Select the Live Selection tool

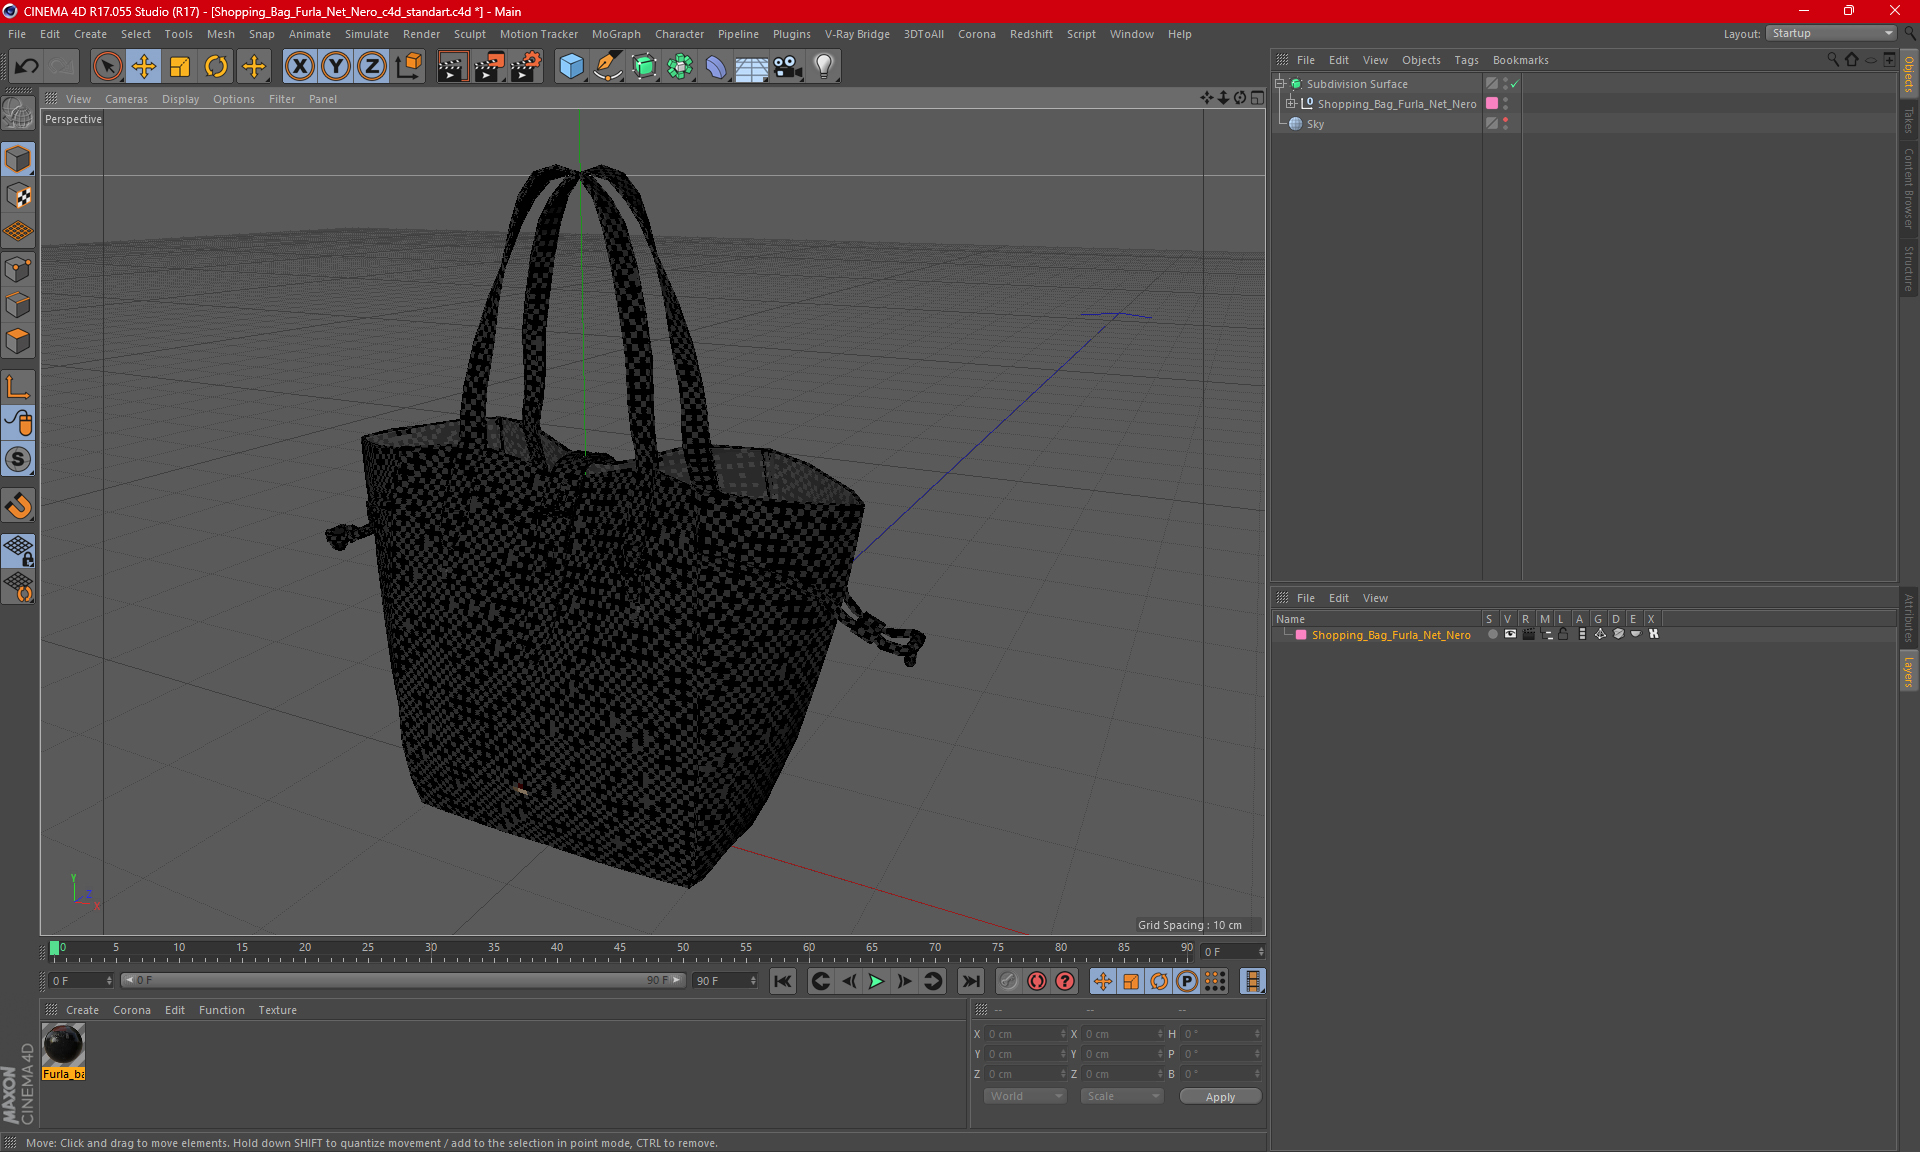pos(107,66)
